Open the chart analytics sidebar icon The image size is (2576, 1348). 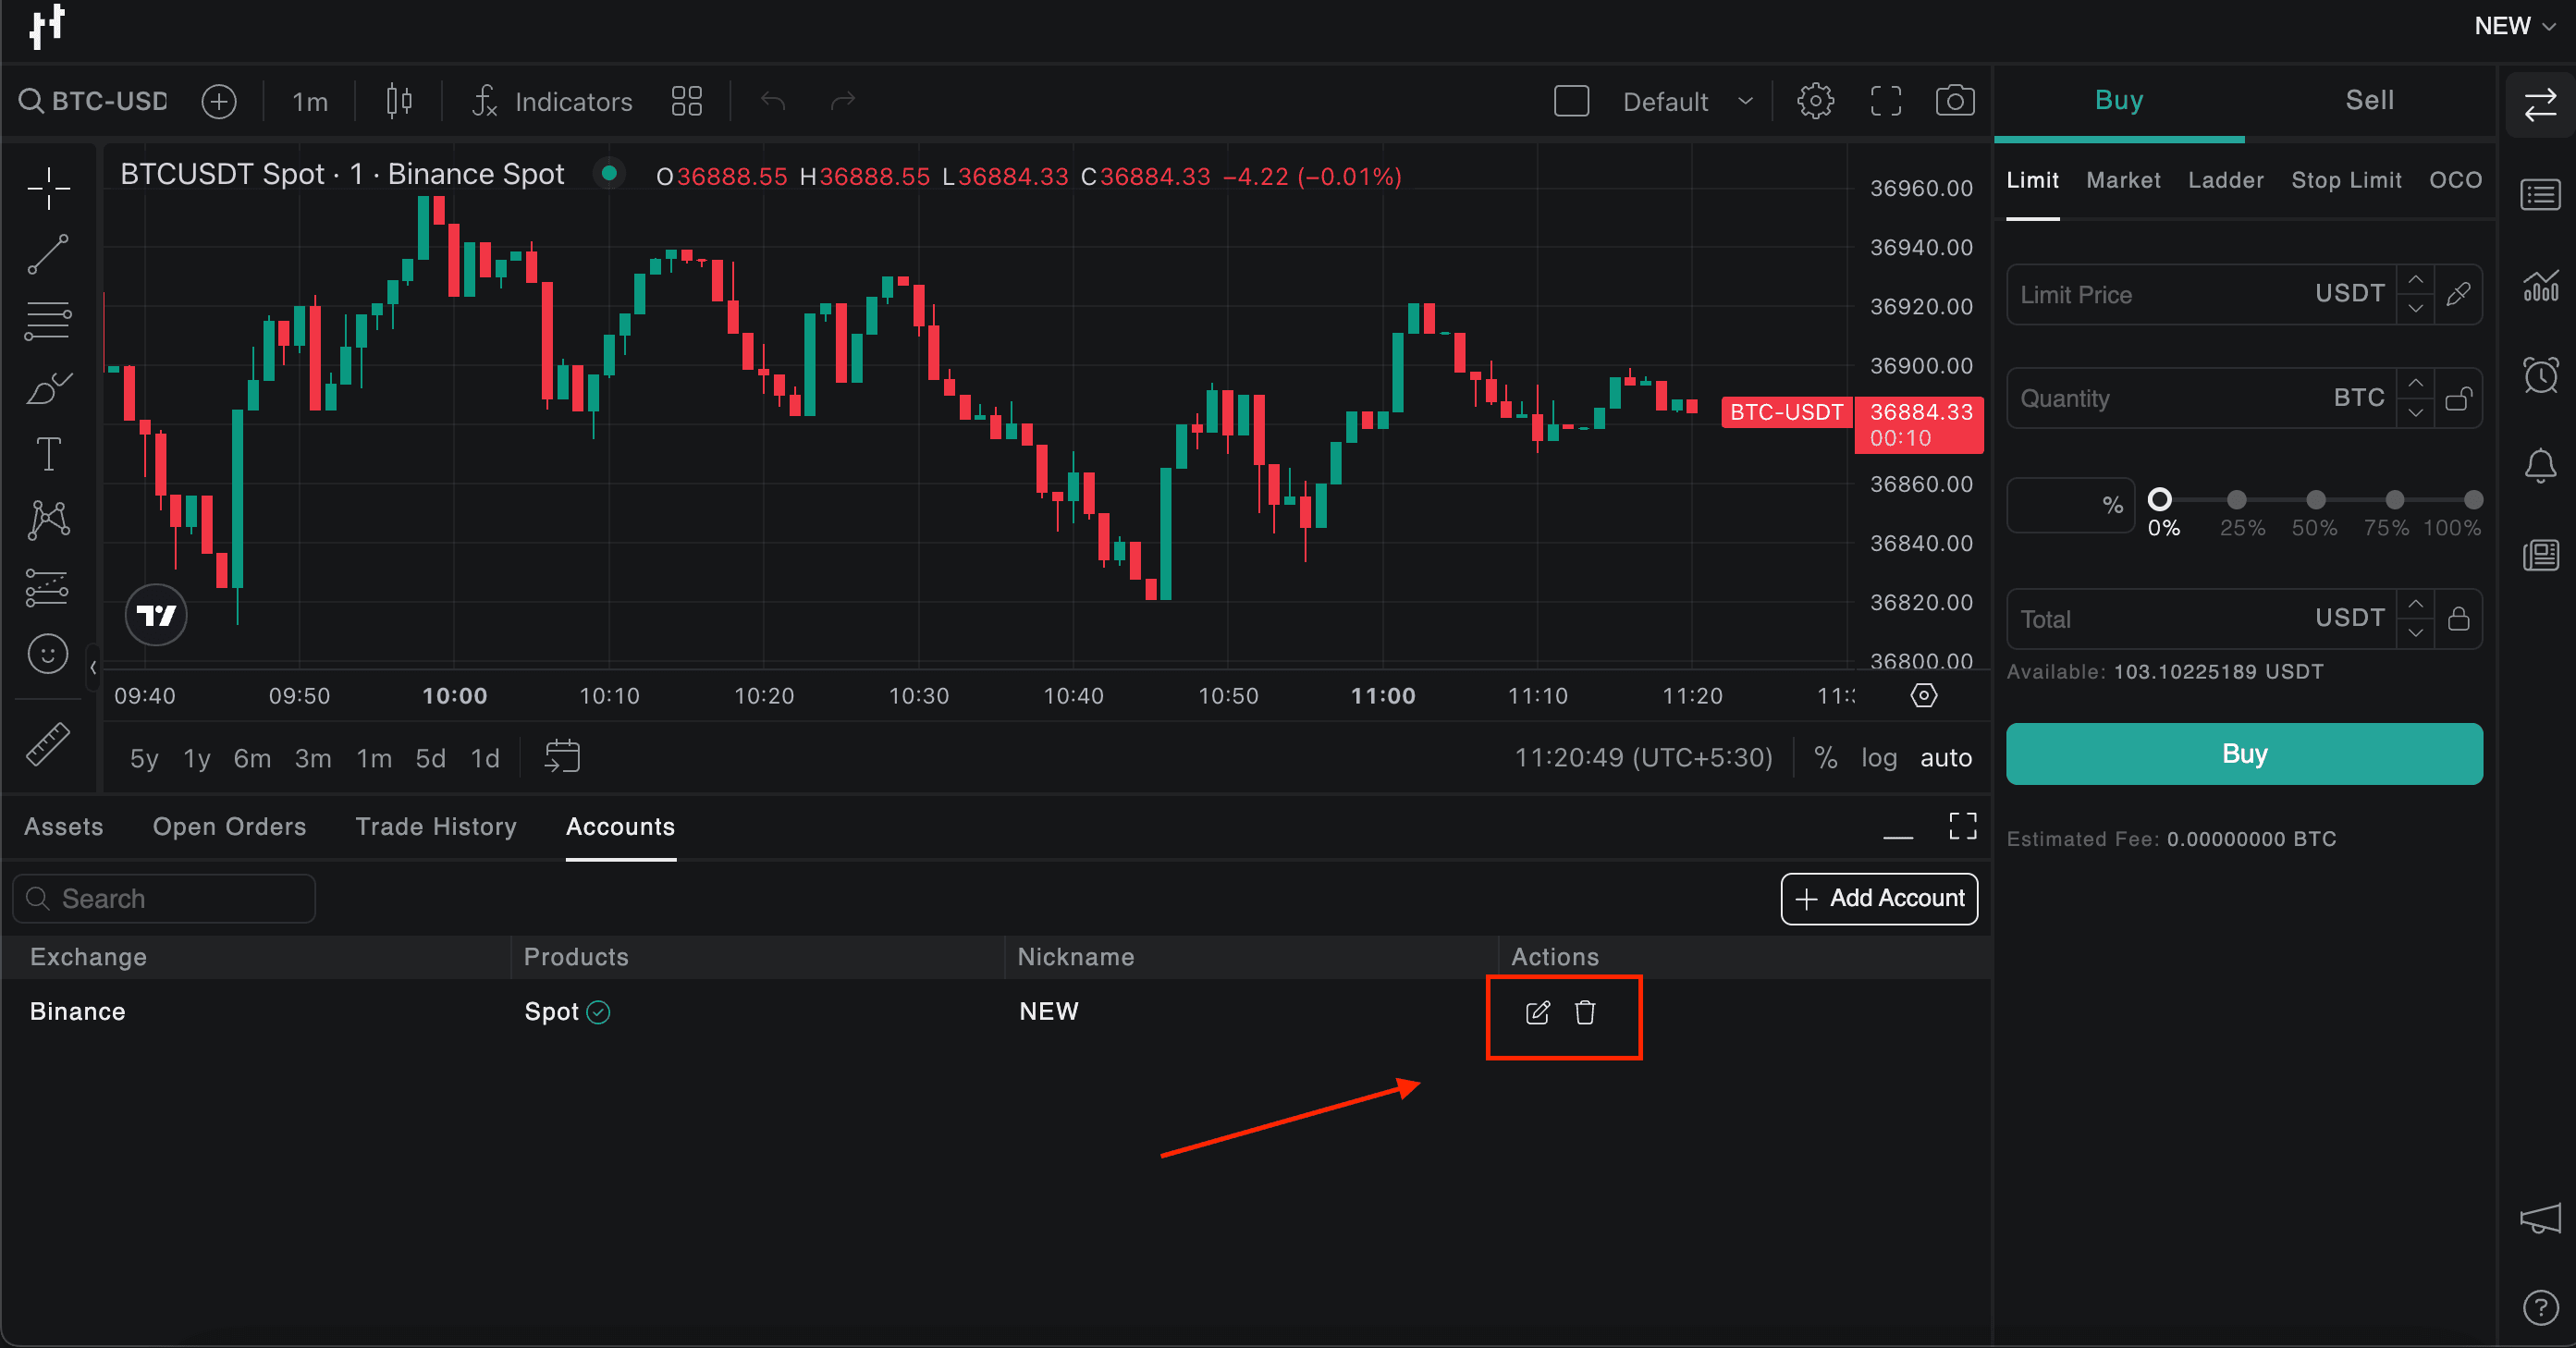[2540, 285]
